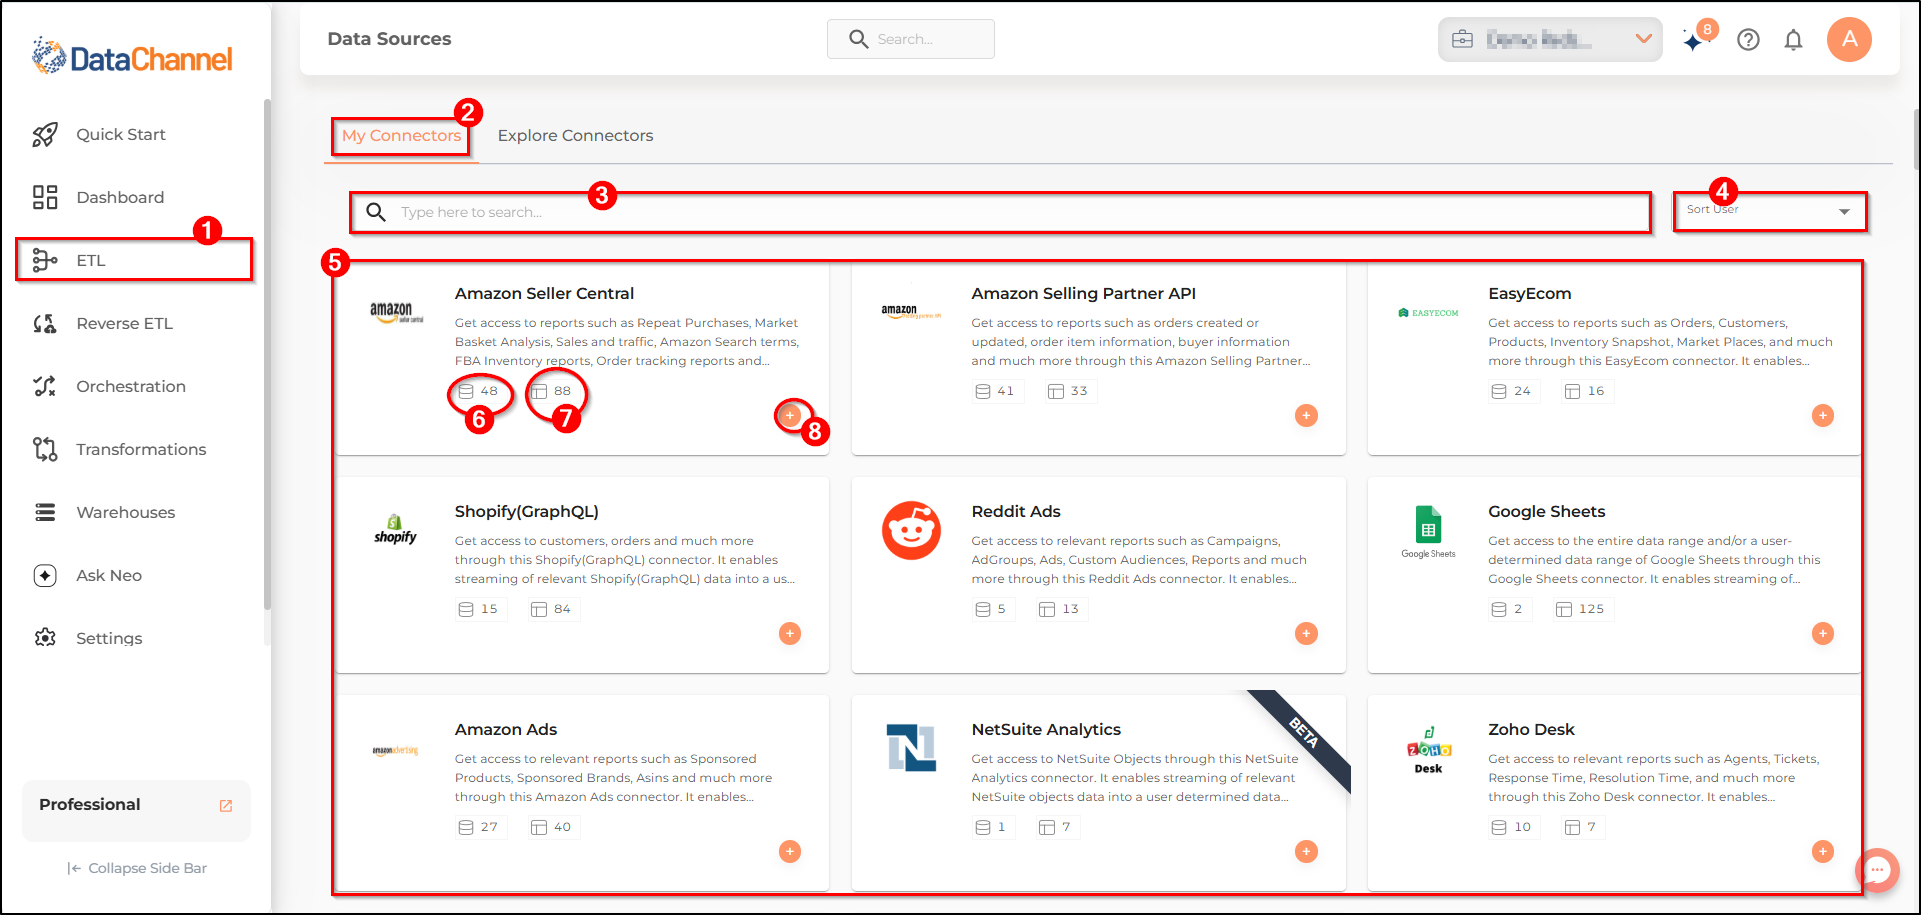Click the plus button on Reddit Ads card
This screenshot has width=1921, height=915.
coord(1306,633)
